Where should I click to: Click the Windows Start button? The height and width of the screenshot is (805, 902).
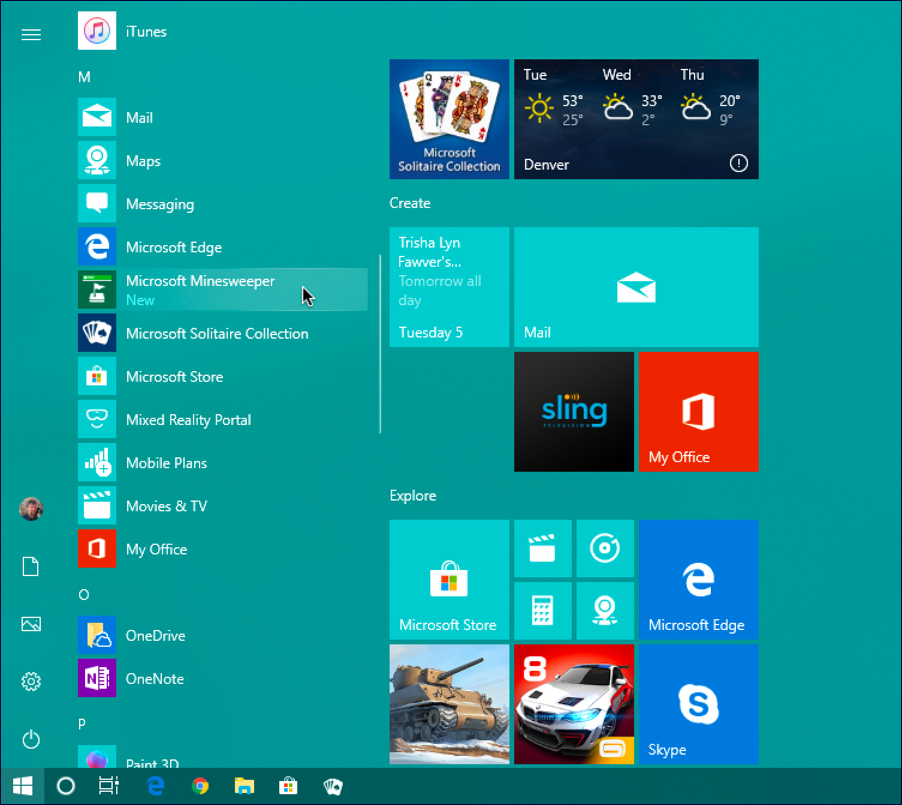pyautogui.click(x=22, y=786)
